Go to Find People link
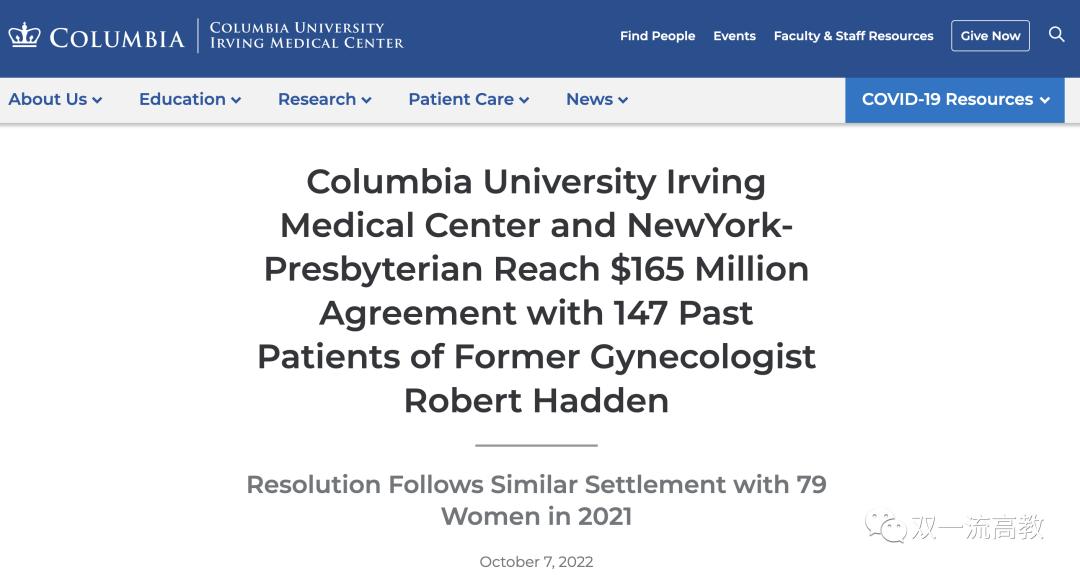1080x575 pixels. pos(657,36)
